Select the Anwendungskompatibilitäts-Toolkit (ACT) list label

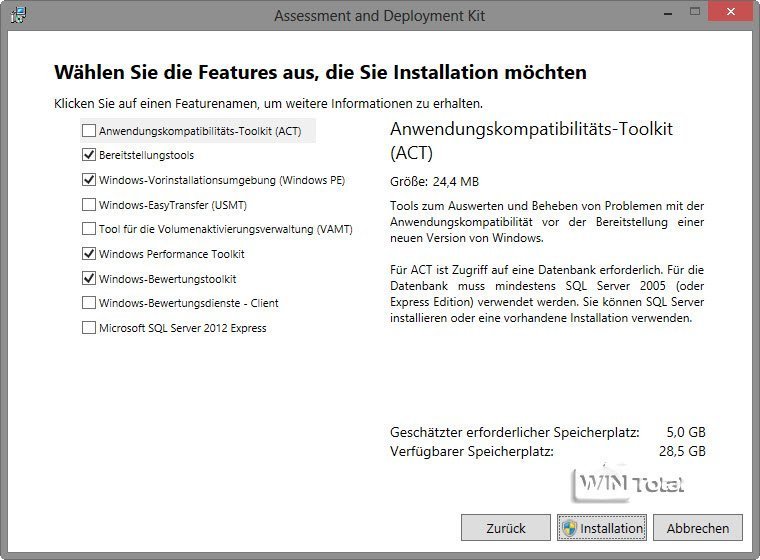[200, 131]
